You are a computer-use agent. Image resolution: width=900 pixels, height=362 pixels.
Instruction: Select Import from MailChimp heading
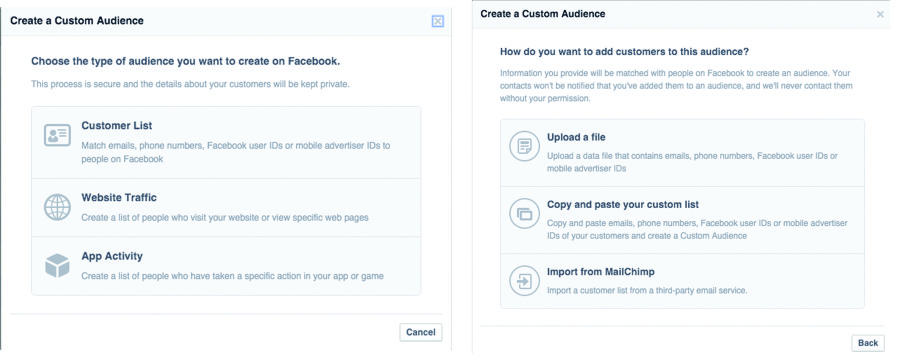tap(600, 272)
